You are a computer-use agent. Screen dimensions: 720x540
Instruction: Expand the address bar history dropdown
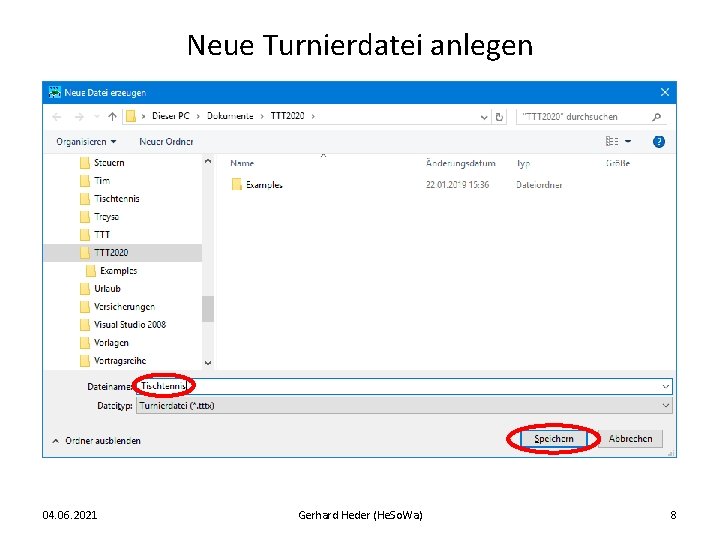484,117
